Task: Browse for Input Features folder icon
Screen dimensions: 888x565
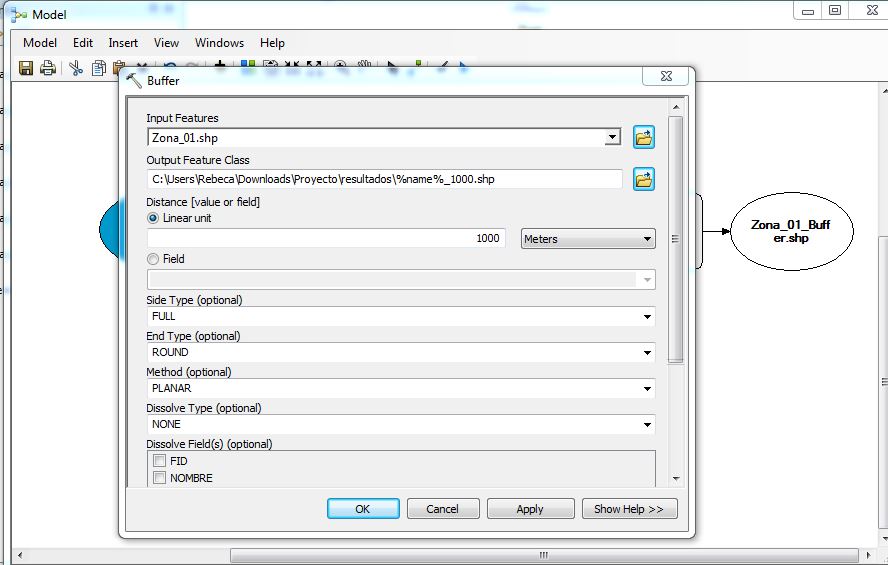Action: tap(644, 138)
